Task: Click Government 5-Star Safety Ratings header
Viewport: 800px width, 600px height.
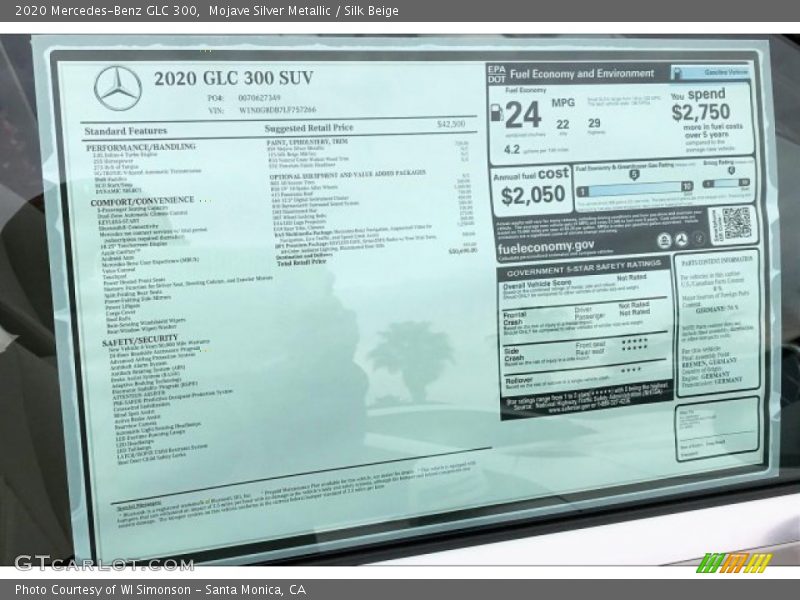Action: click(584, 268)
